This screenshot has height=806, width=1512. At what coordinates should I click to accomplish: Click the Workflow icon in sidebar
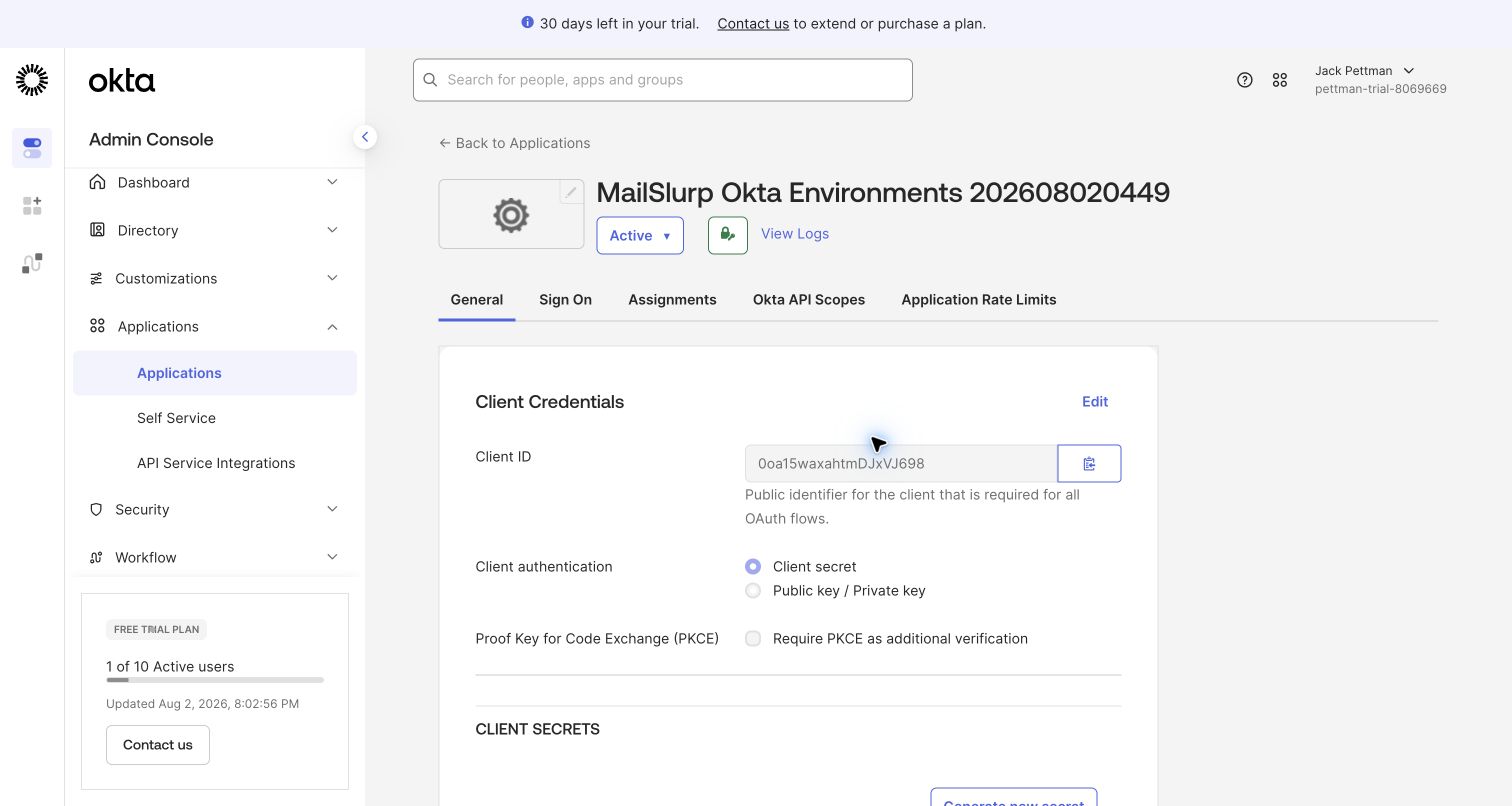(96, 557)
